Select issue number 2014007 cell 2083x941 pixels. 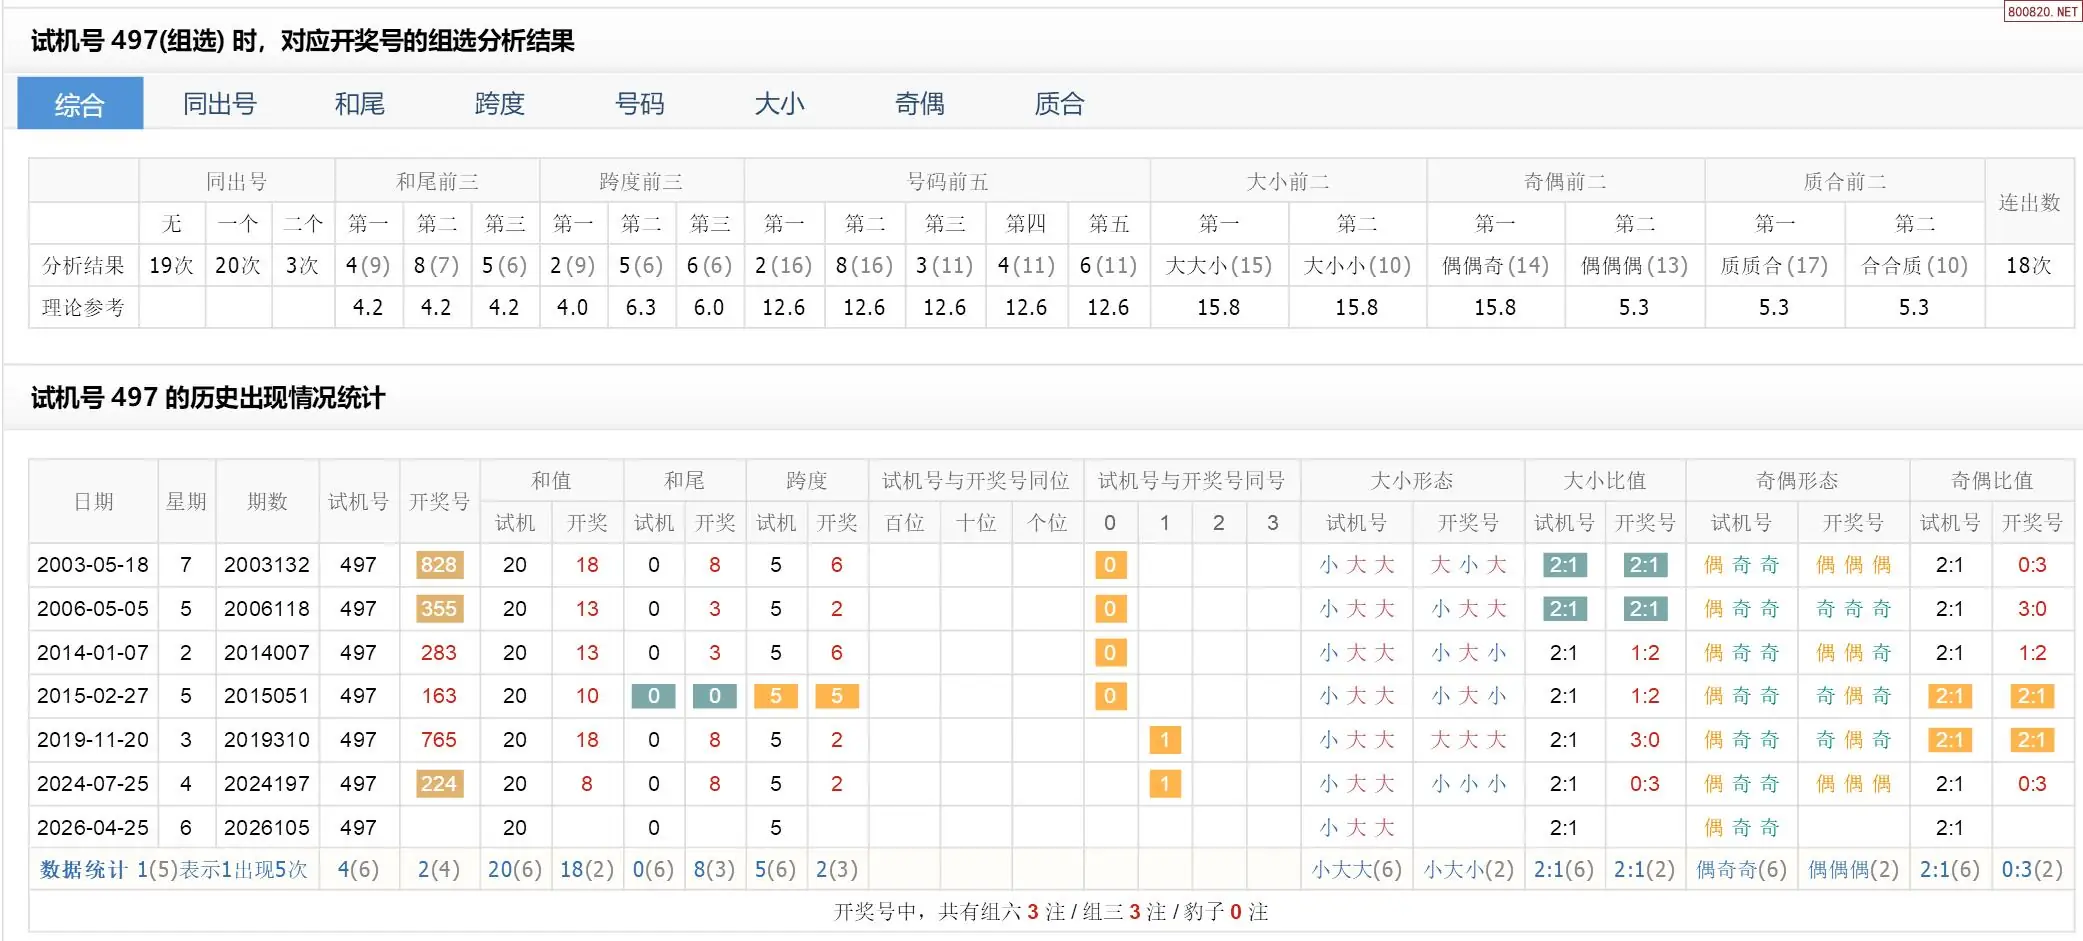tap(266, 653)
